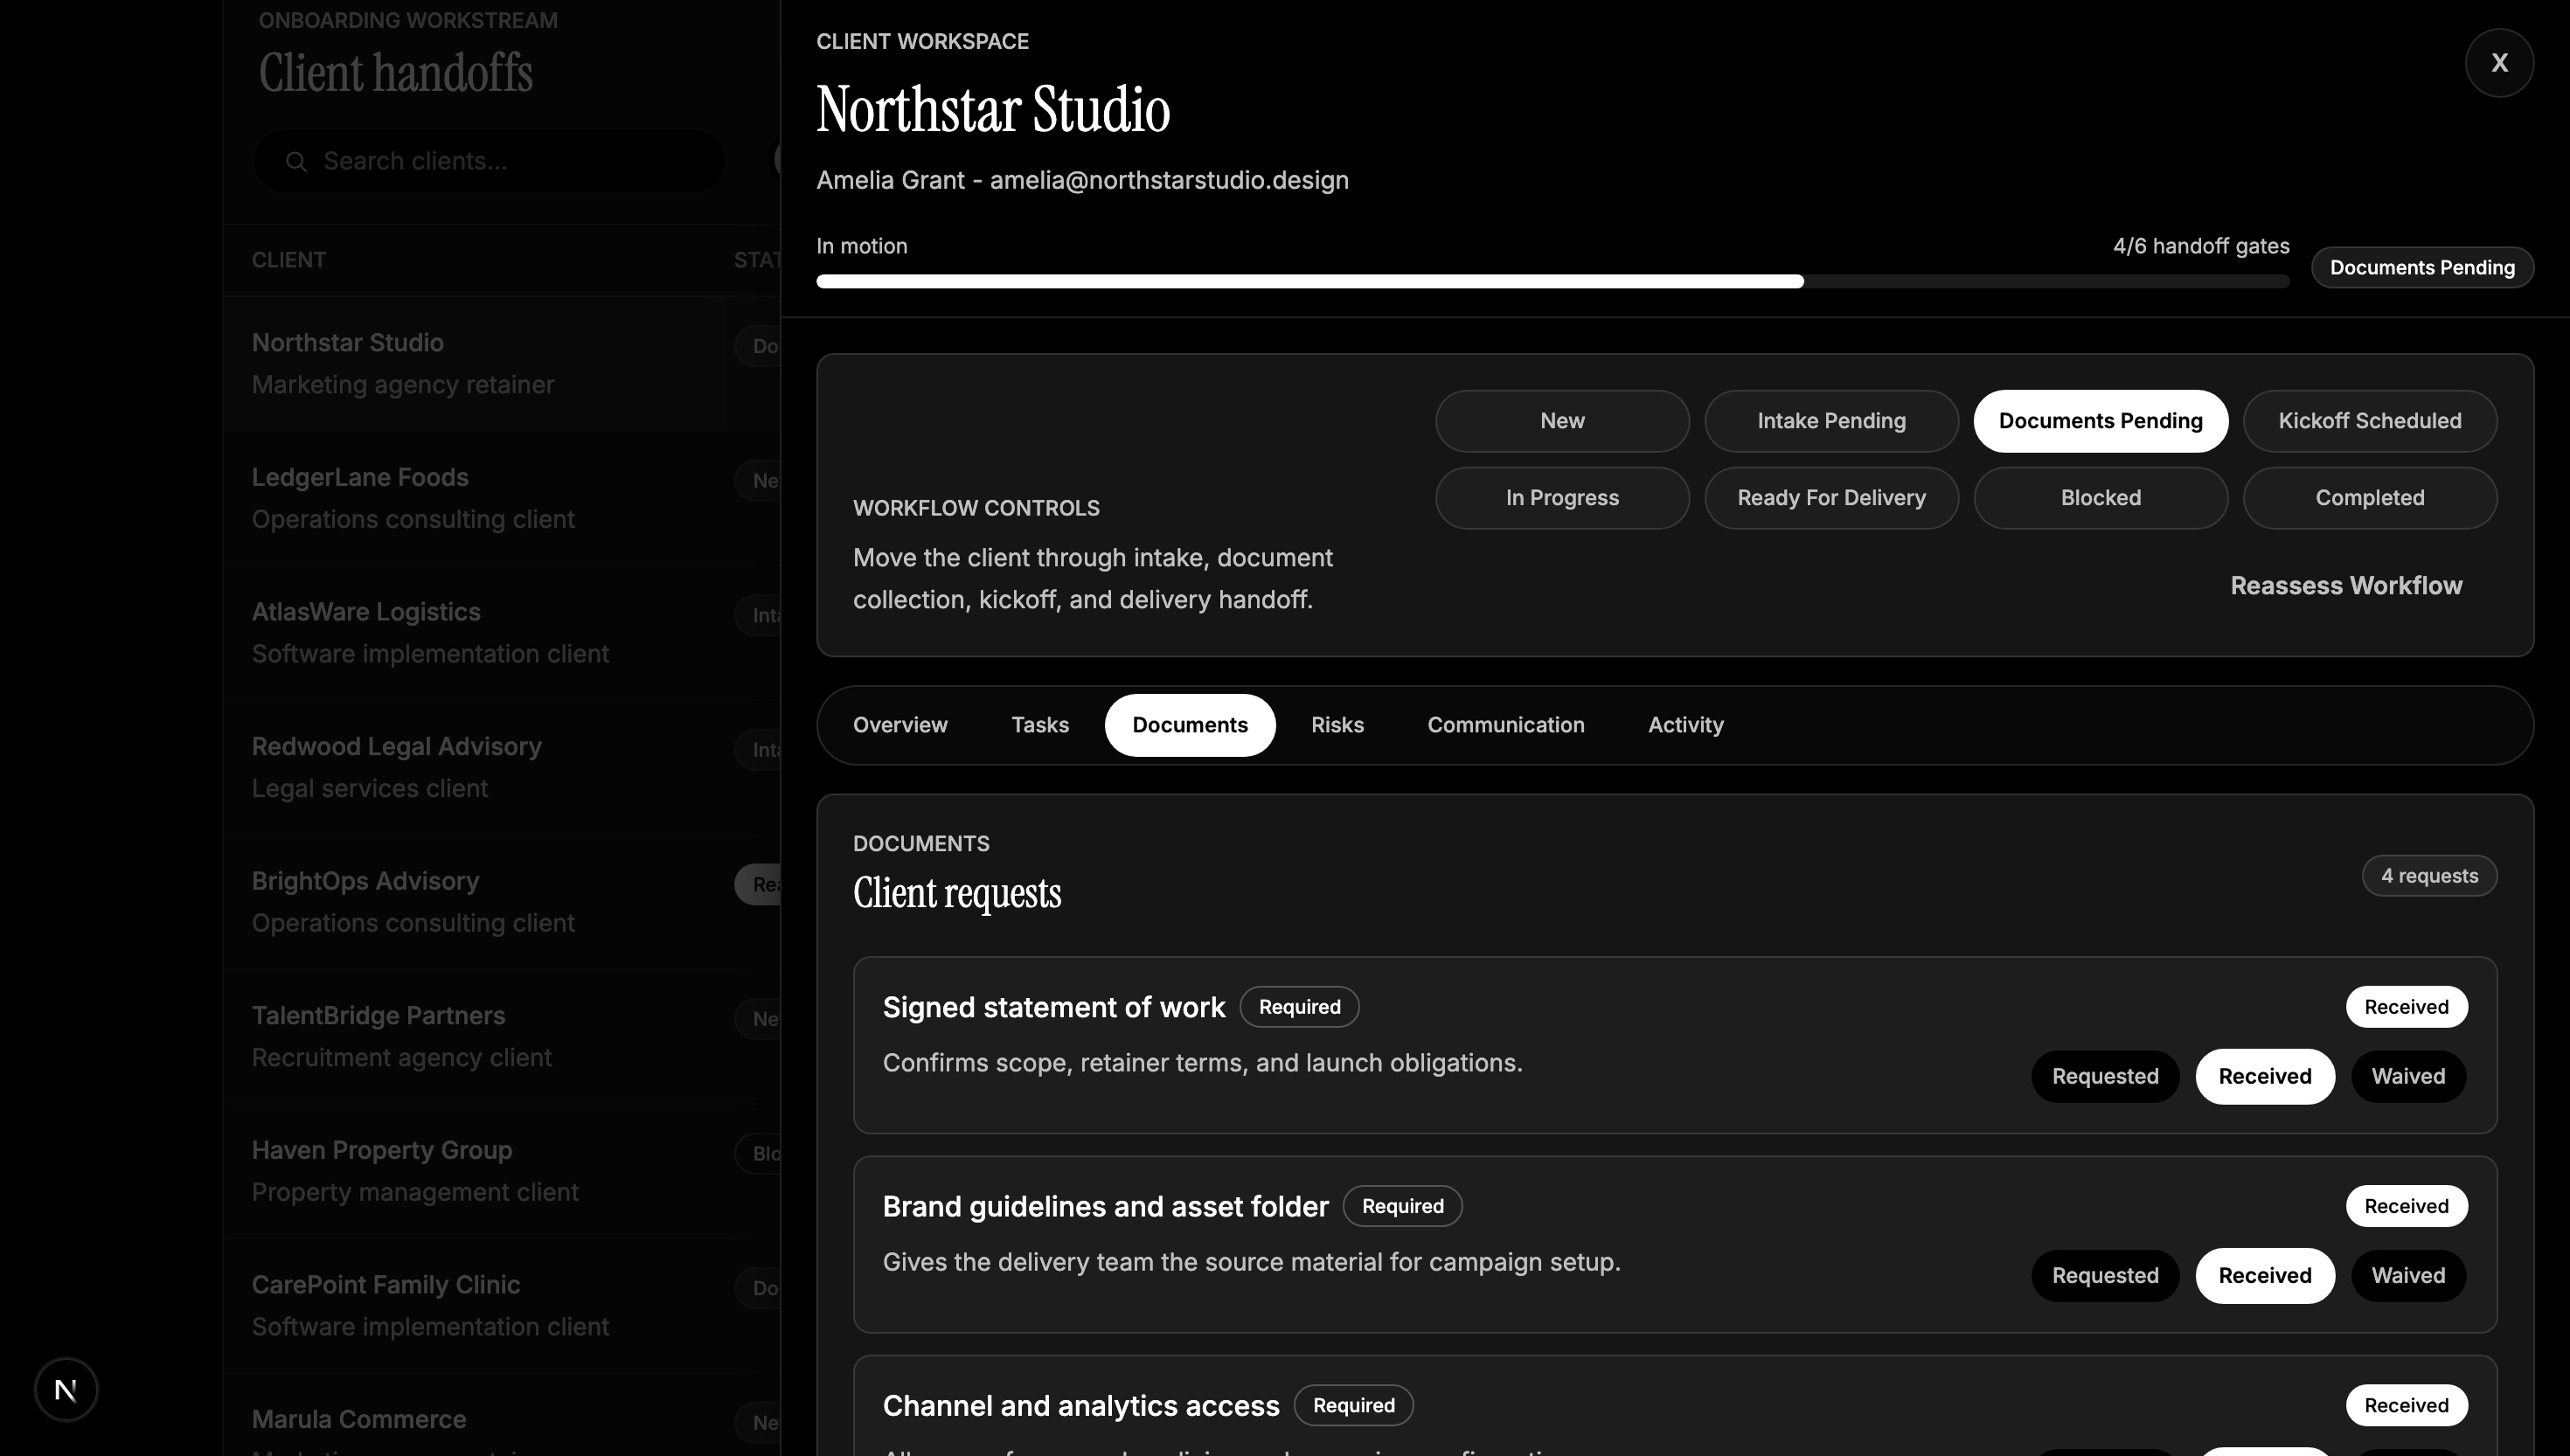Mark Brand guidelines and asset folder as Received
The height and width of the screenshot is (1456, 2570).
(x=2265, y=1276)
